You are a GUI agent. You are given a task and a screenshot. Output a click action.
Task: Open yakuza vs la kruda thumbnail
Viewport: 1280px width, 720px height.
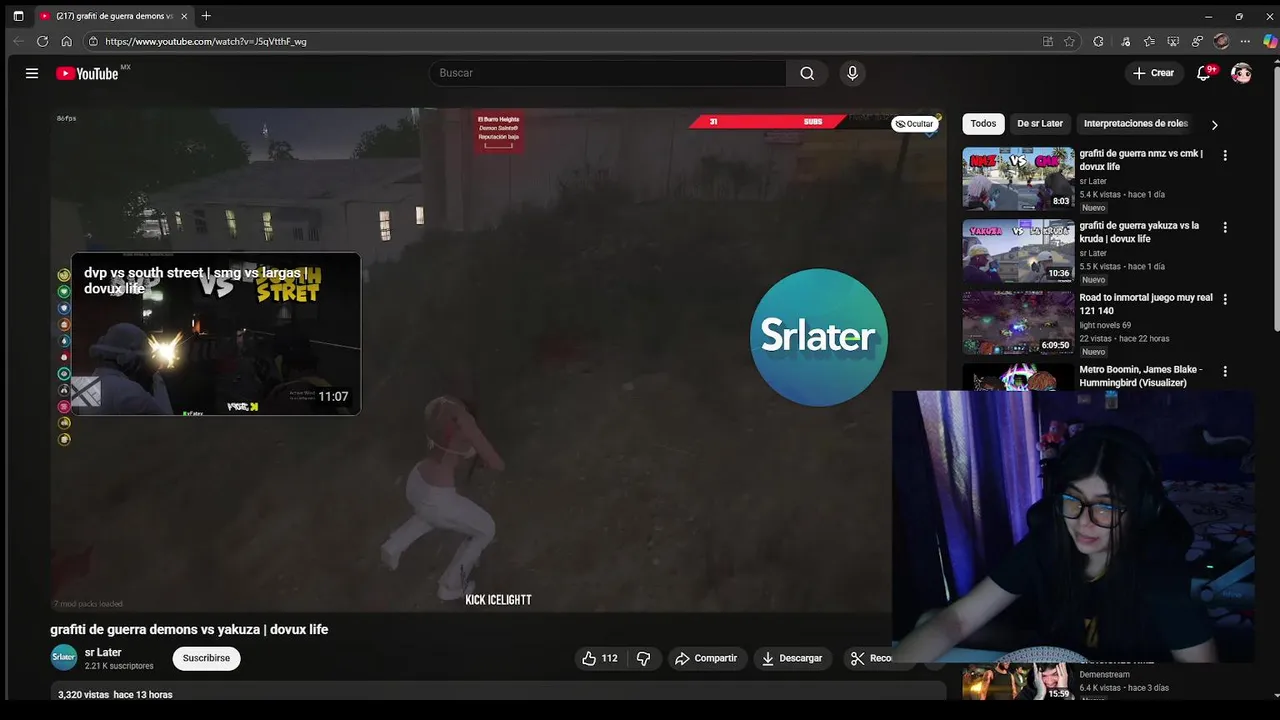pos(1018,250)
